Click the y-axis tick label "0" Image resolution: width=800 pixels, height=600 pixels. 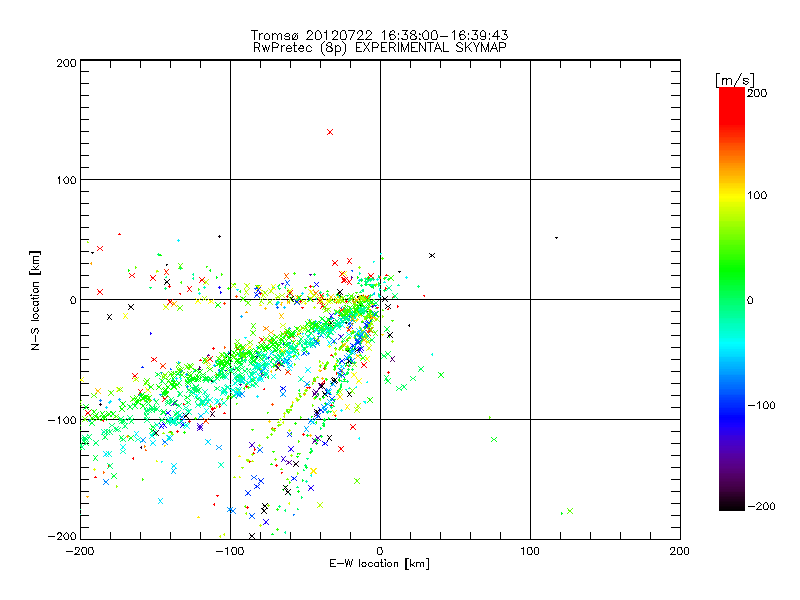tap(73, 300)
